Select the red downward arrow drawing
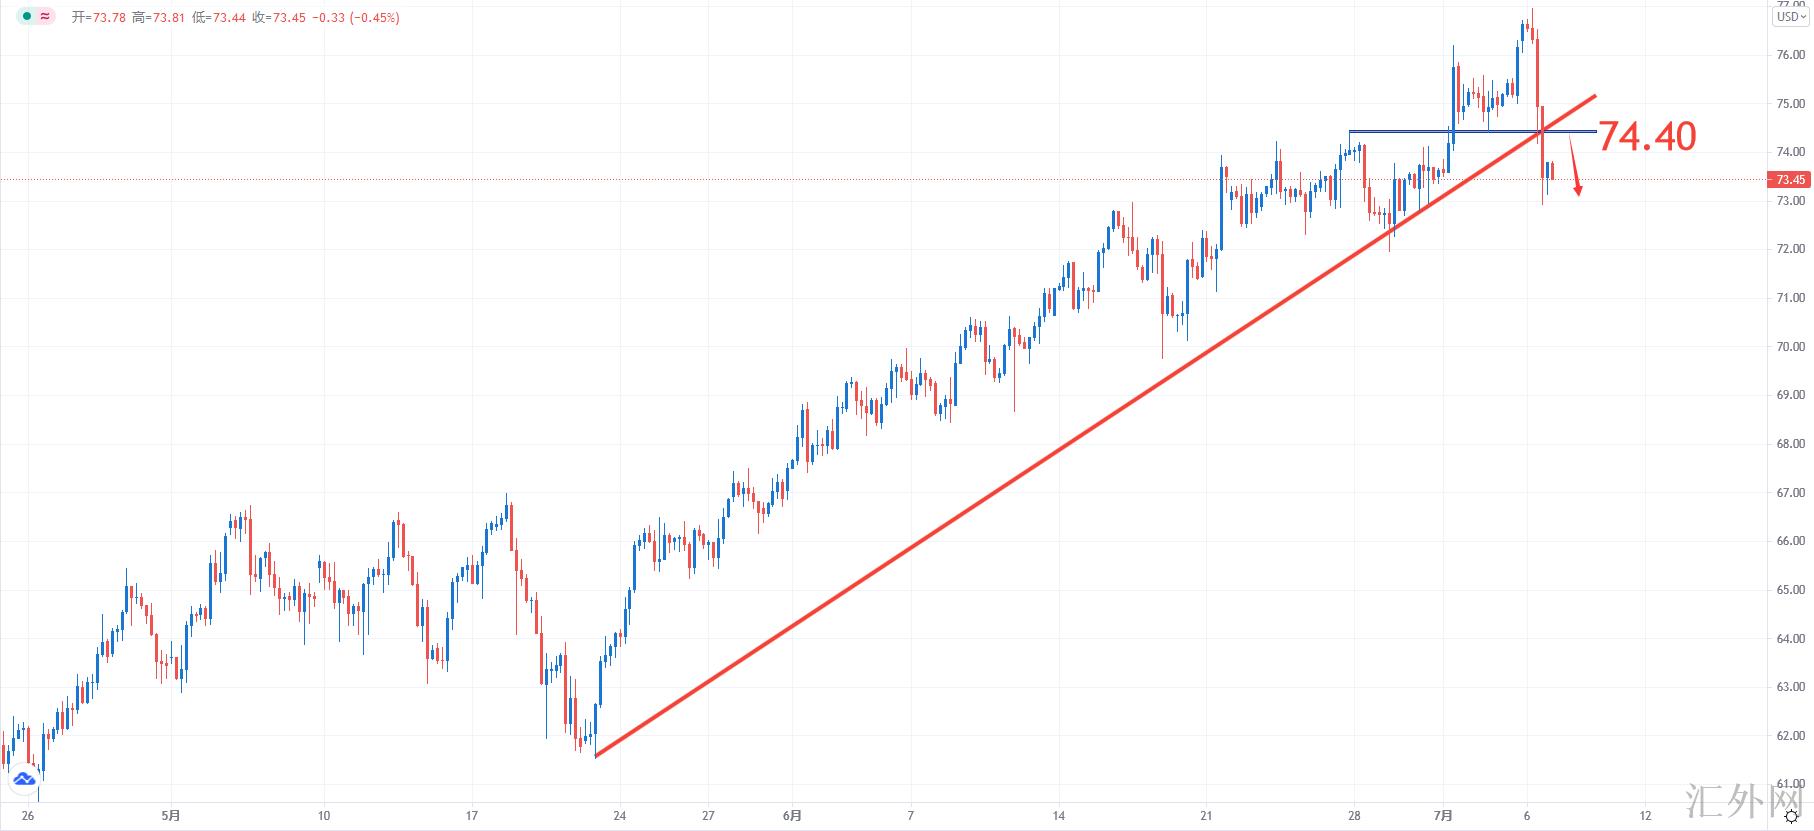 (x=1575, y=165)
